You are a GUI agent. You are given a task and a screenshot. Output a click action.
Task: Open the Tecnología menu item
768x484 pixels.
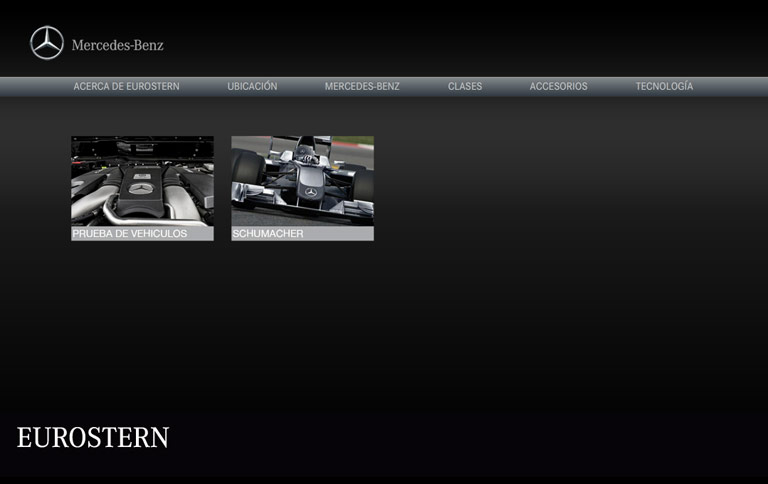coord(664,87)
